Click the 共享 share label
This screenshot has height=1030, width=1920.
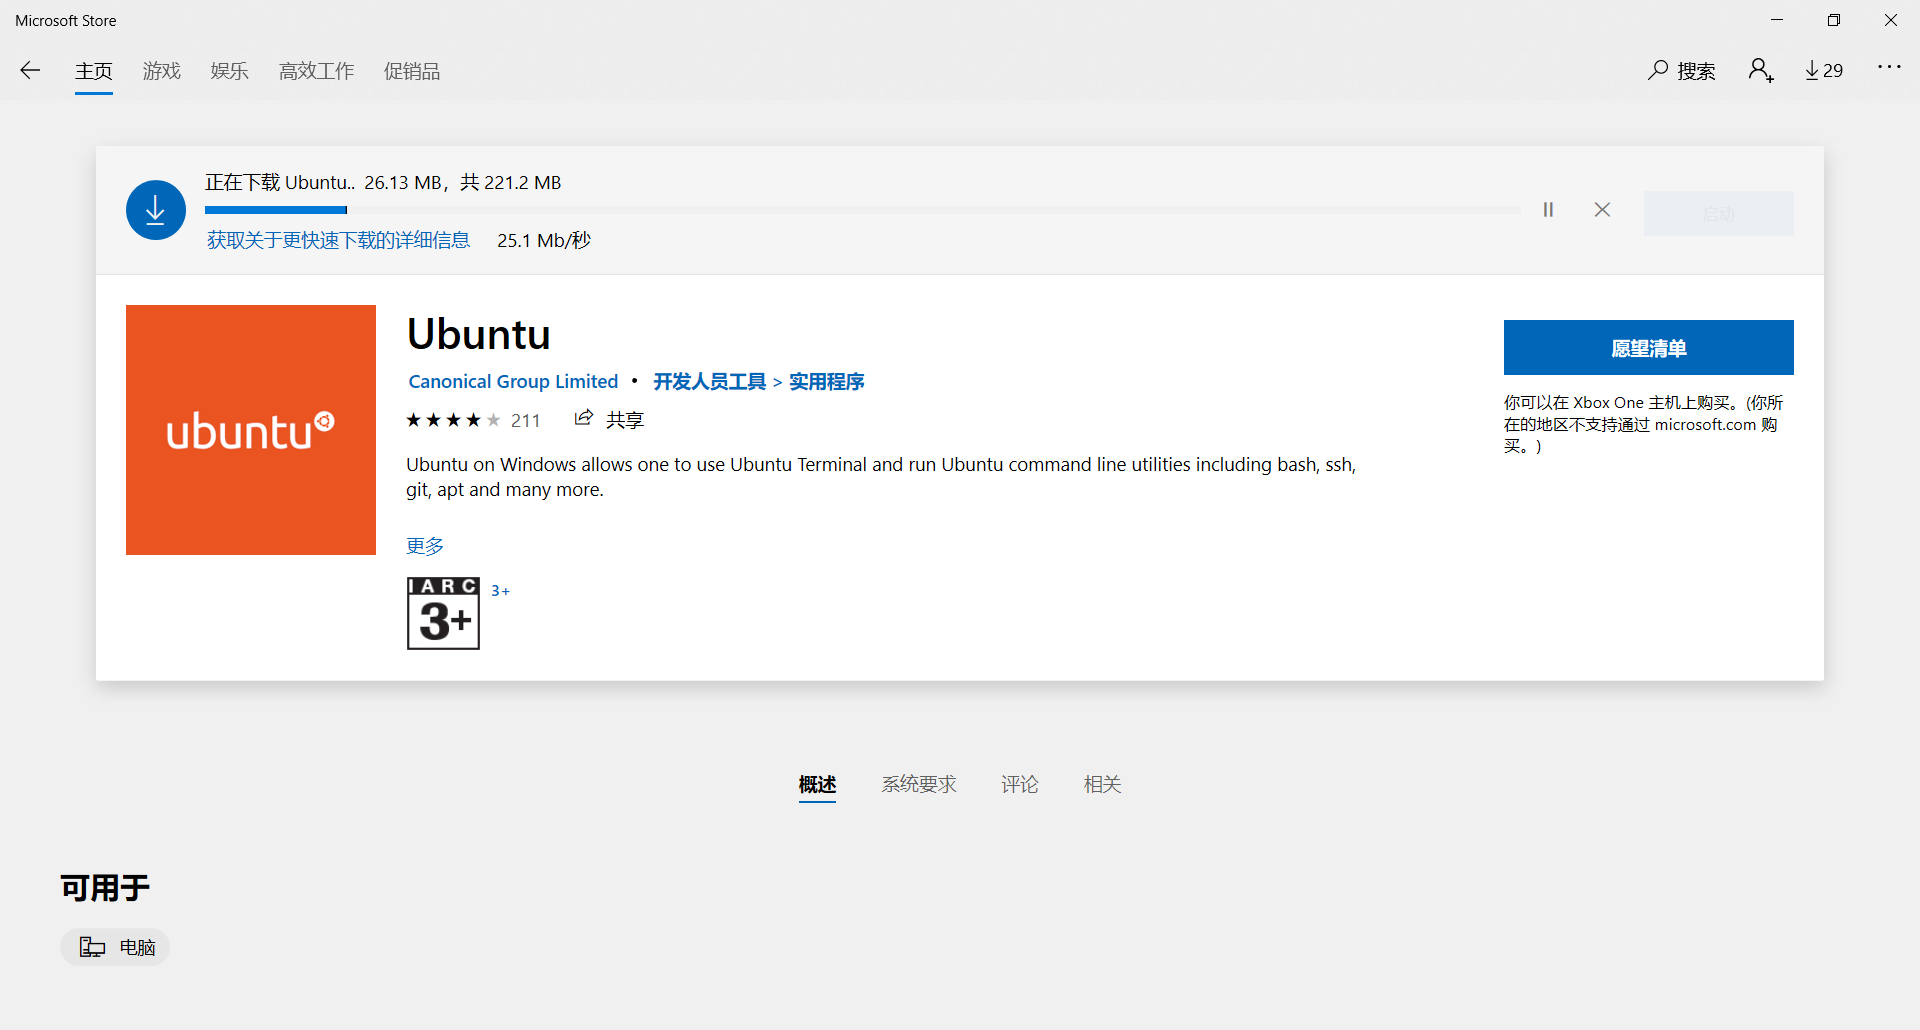click(625, 420)
